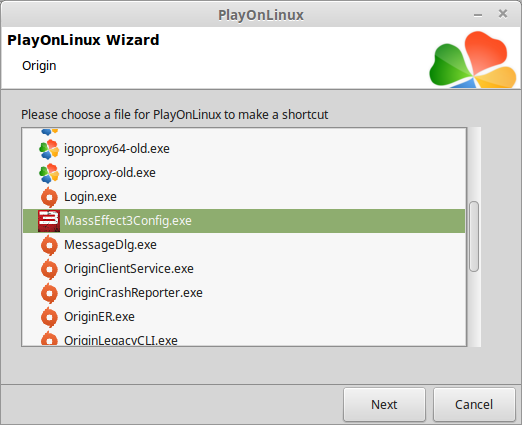This screenshot has height=425, width=522.
Task: Click the igoproxy64-old.exe PlayOnLinux icon
Action: (49, 149)
